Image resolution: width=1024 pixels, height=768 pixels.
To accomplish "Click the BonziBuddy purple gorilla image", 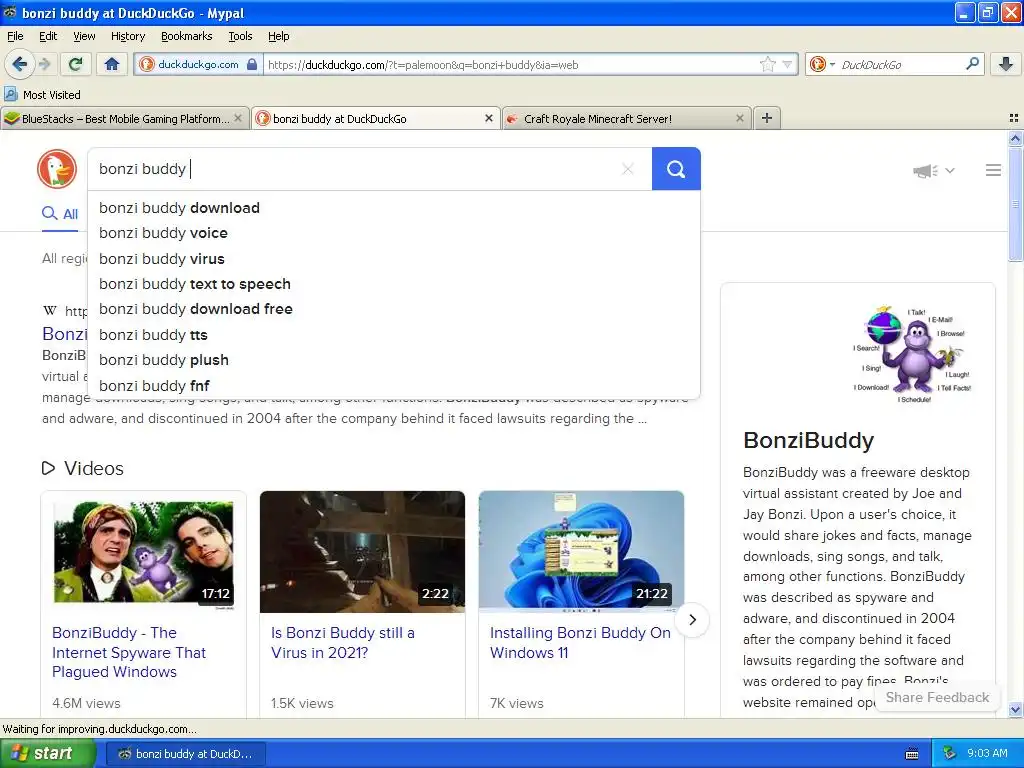I will point(912,355).
